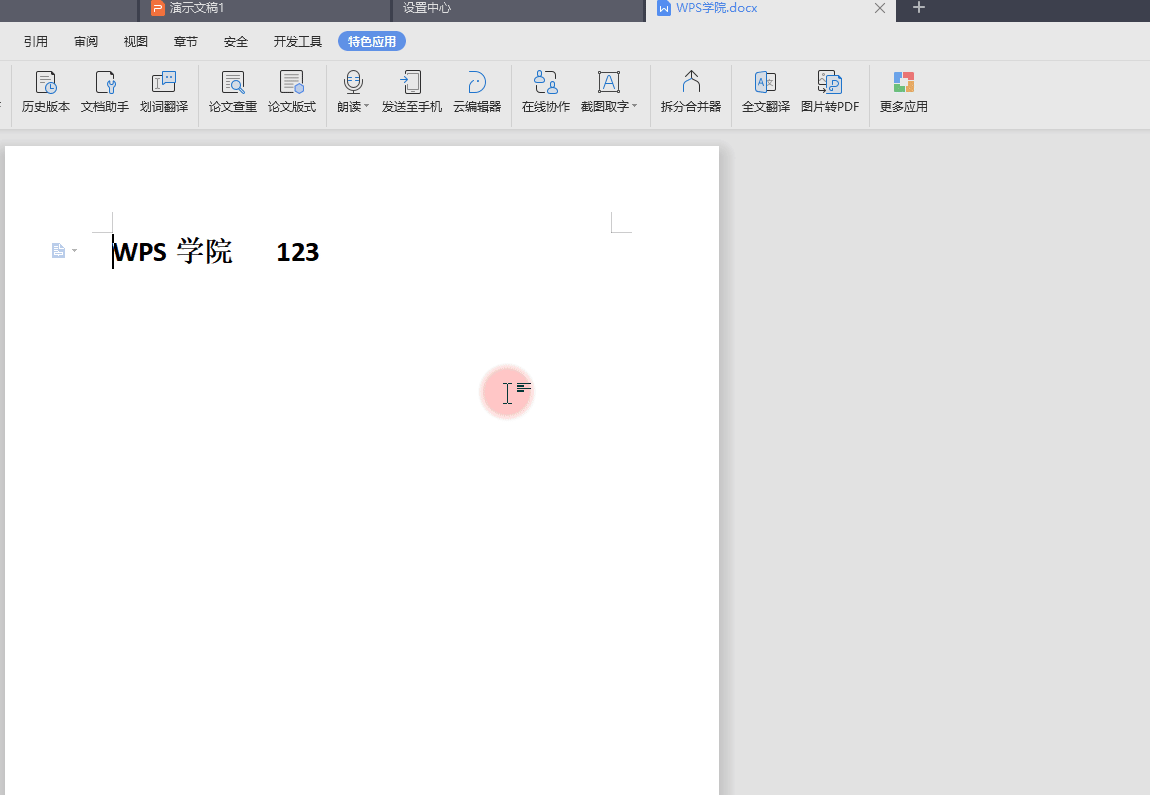
Task: Click the paragraph layout icon beside text
Action: [x=59, y=251]
